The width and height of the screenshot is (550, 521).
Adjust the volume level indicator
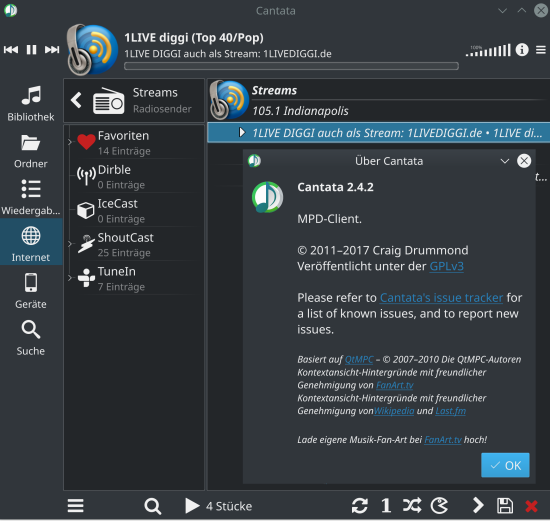488,51
